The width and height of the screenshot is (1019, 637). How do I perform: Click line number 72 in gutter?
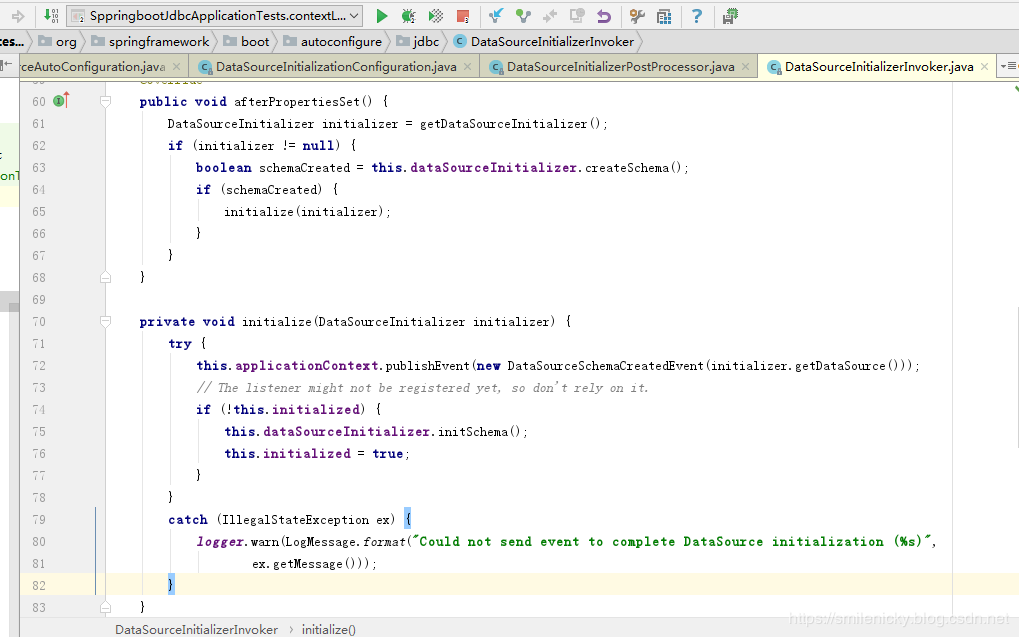tap(39, 365)
